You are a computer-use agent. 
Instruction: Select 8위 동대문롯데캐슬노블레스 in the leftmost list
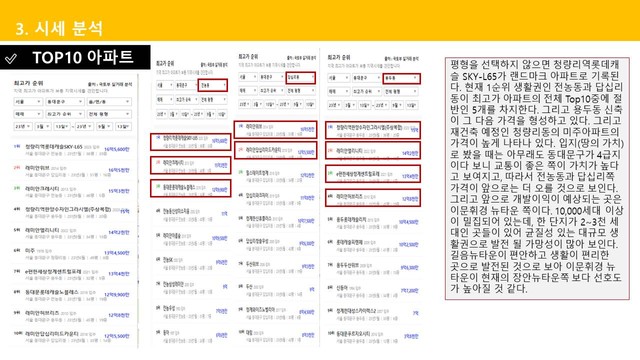[x=72, y=295]
